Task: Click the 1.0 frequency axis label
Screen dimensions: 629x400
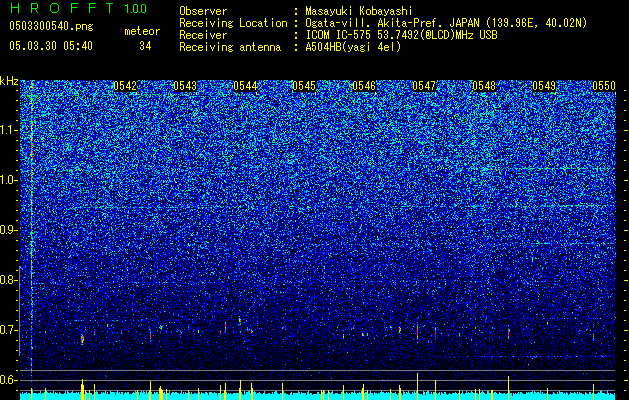Action: [8, 180]
